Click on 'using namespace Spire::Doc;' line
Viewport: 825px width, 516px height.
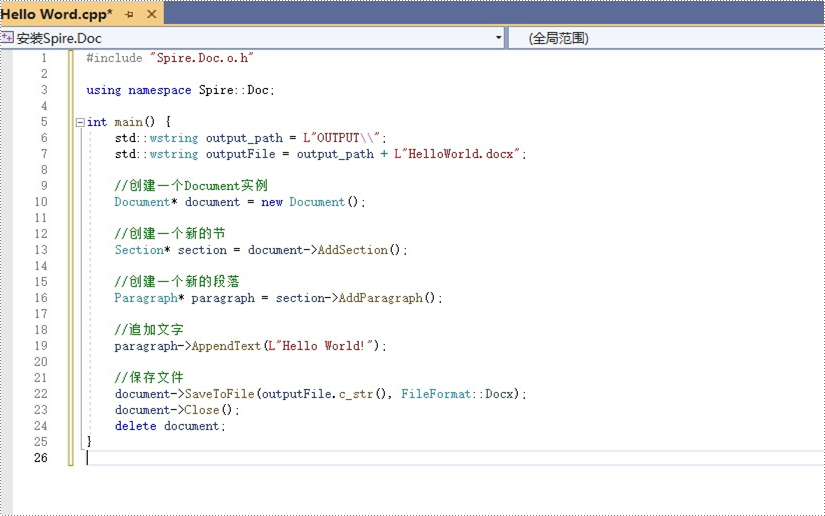180,90
